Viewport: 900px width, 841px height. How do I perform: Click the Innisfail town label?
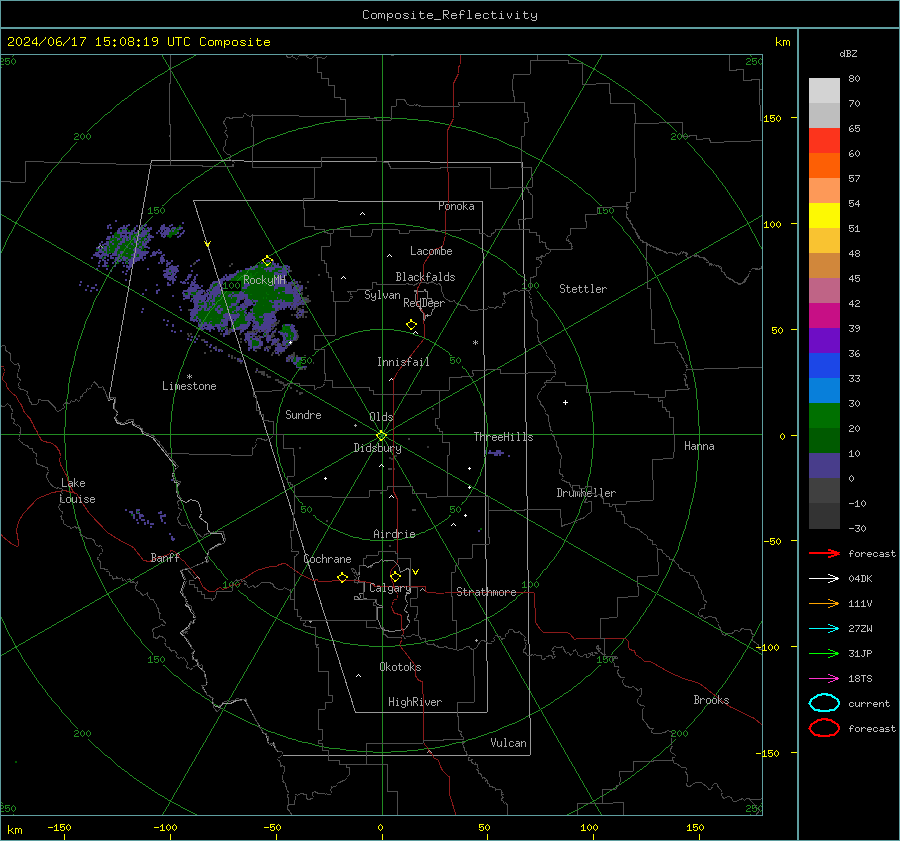pos(403,362)
